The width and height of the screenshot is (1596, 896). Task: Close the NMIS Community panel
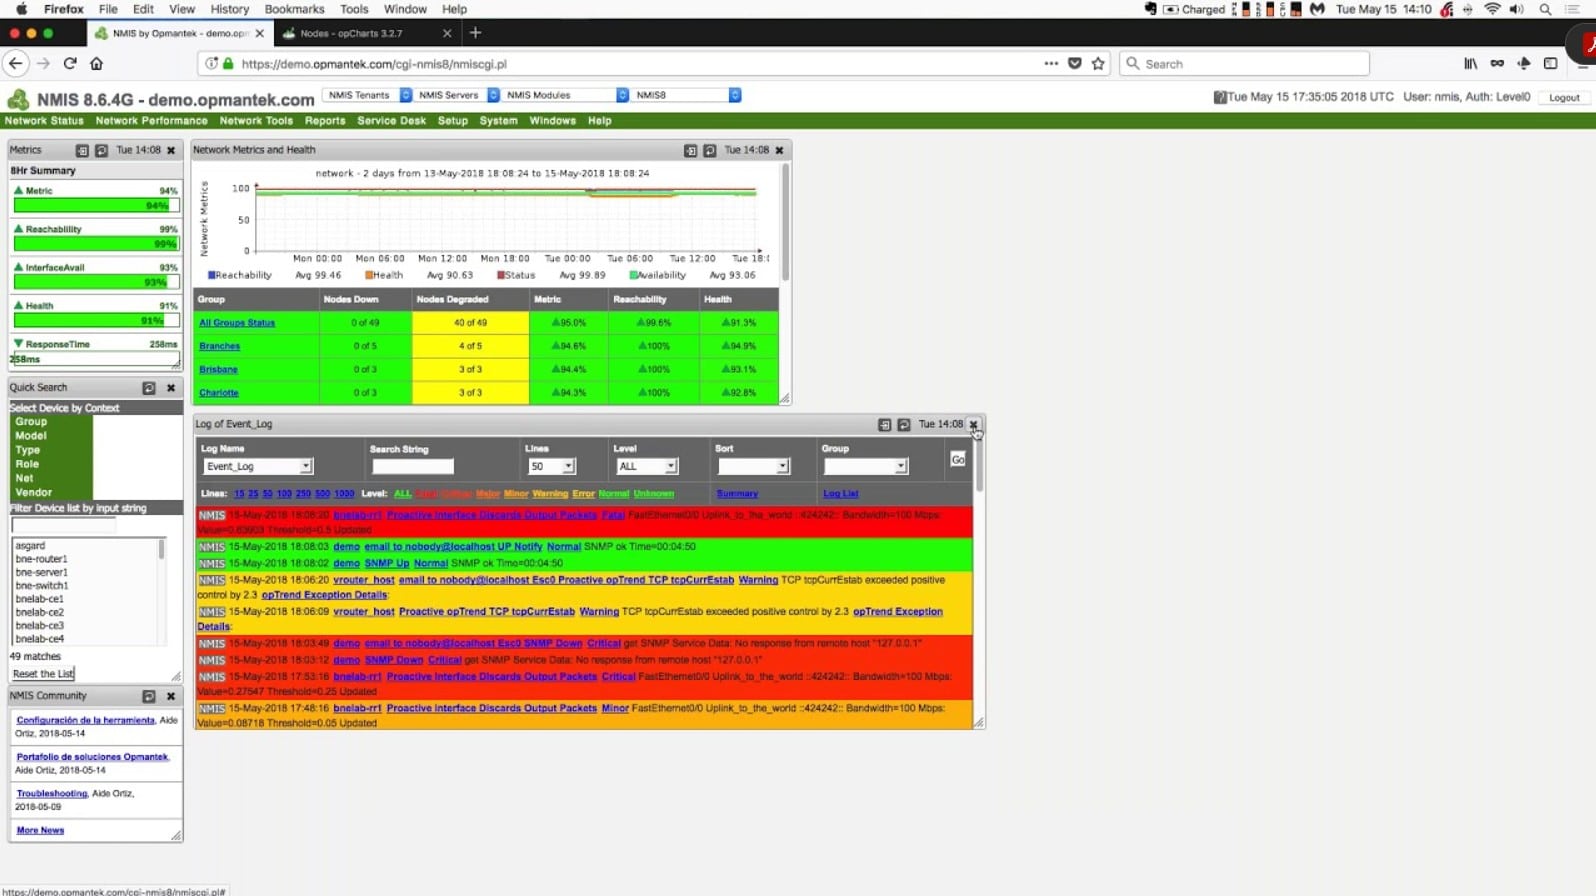[x=171, y=696]
